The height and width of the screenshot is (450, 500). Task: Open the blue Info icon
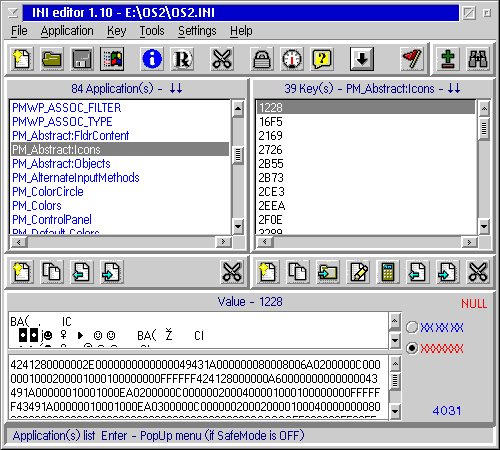pyautogui.click(x=152, y=59)
